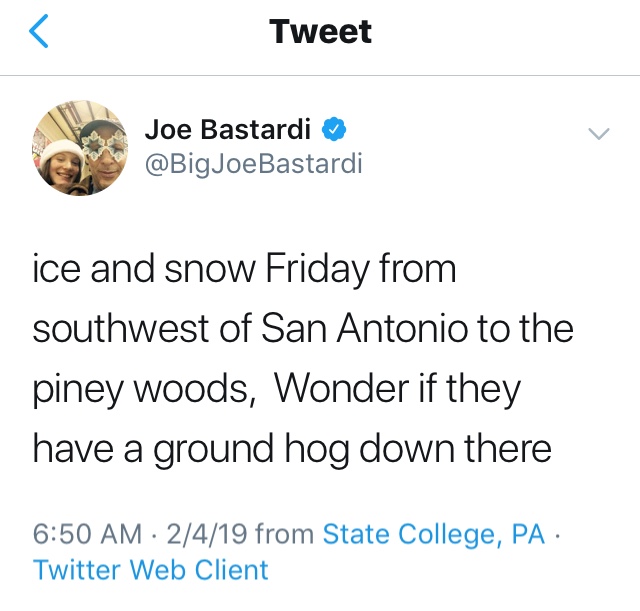Click the blue verified badge
640x611 pixels.
(336, 129)
